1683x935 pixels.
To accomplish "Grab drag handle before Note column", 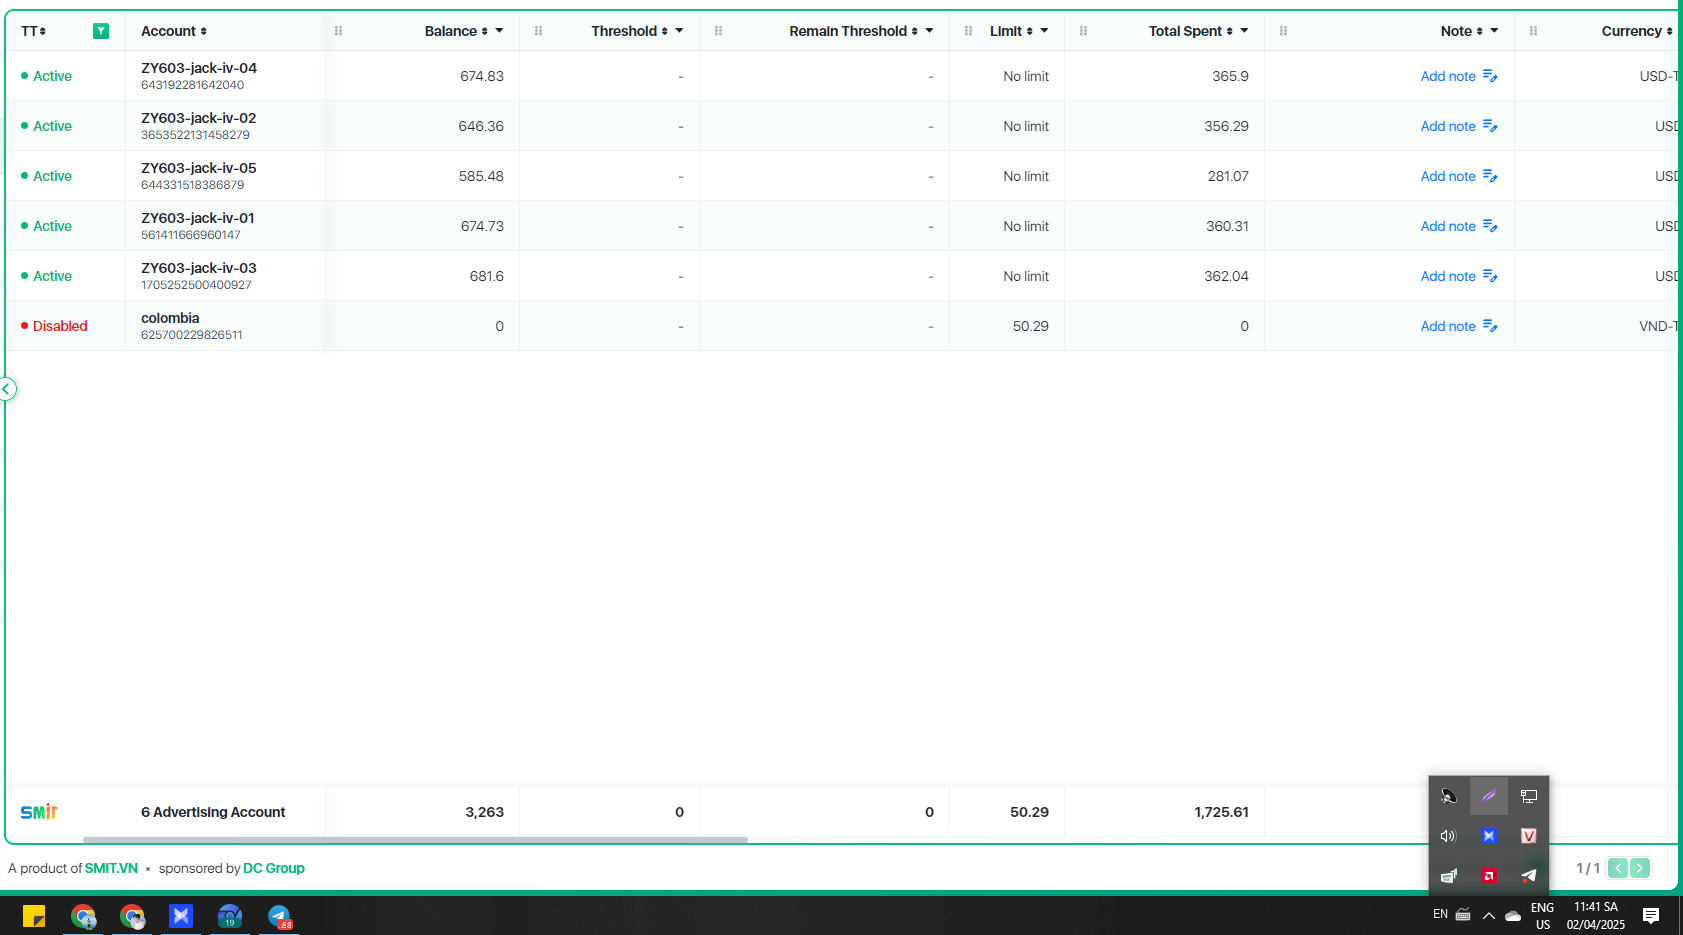I will tap(1283, 31).
